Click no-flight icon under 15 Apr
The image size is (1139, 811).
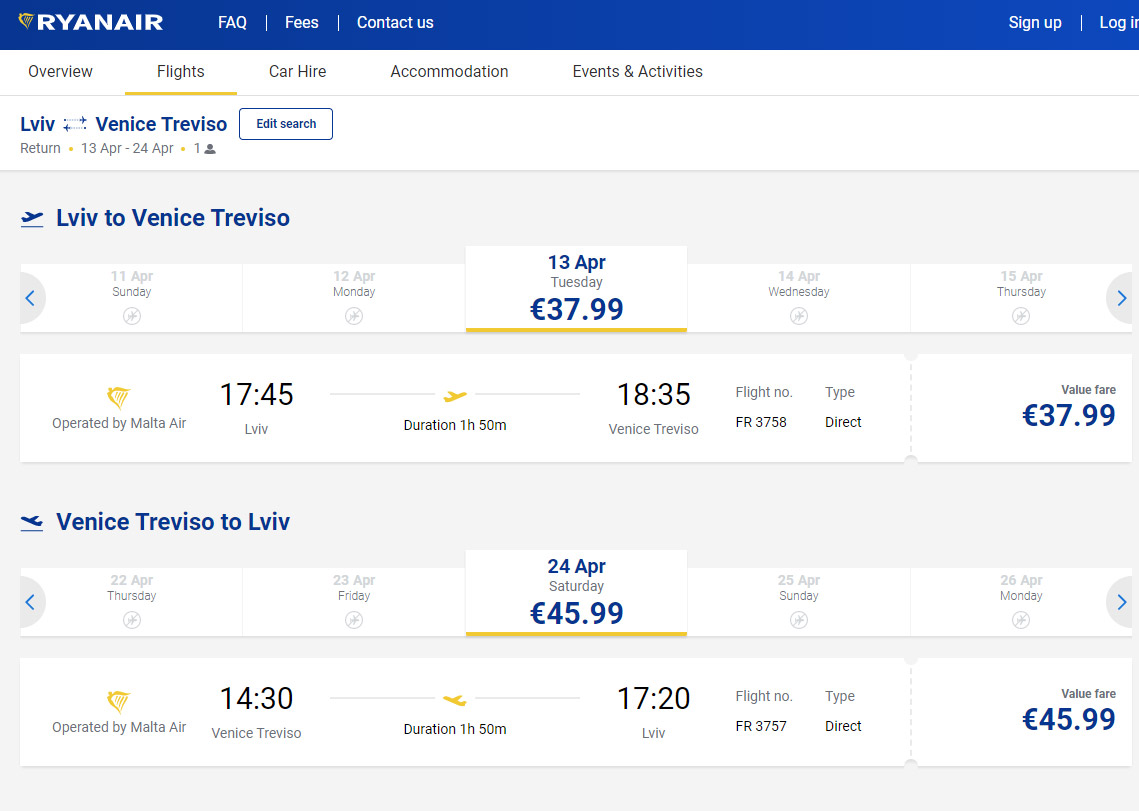(x=1021, y=316)
